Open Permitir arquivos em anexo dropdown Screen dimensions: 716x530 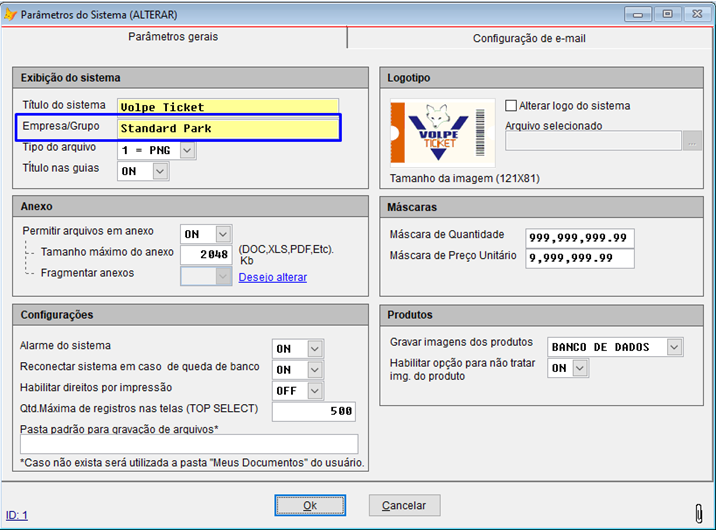223,234
